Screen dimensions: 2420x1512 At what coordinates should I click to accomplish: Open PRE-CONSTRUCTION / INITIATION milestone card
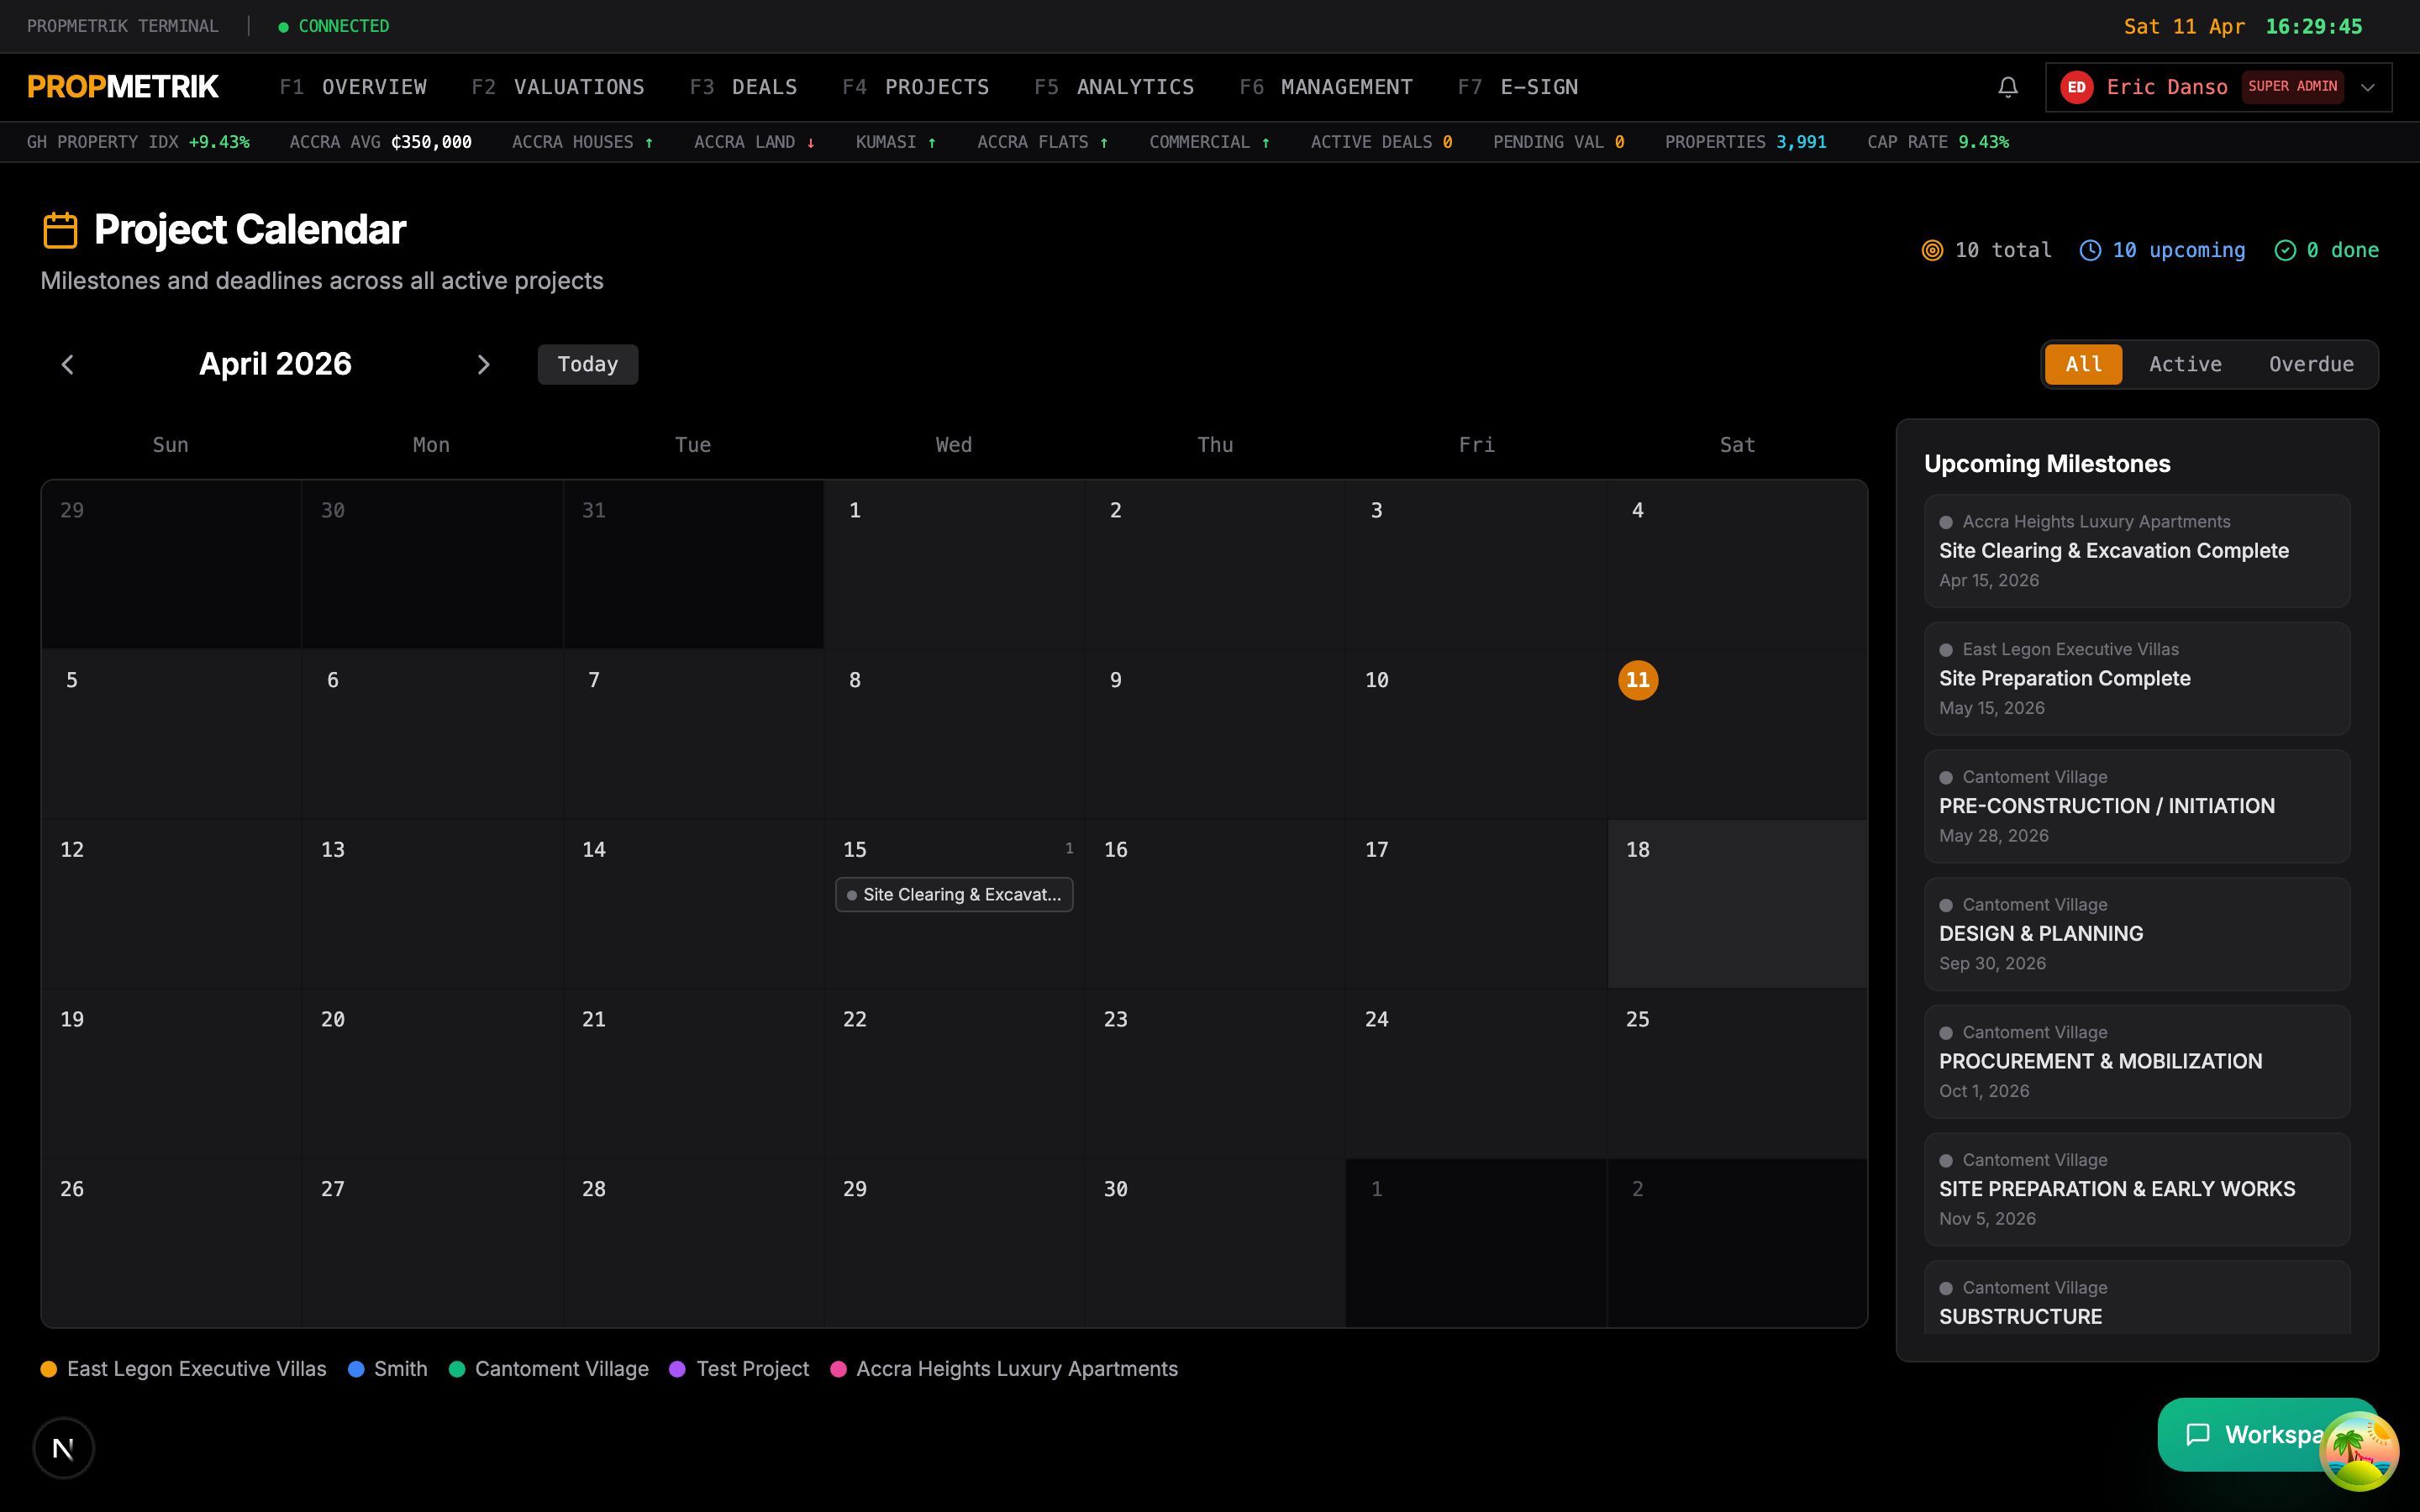2137,806
